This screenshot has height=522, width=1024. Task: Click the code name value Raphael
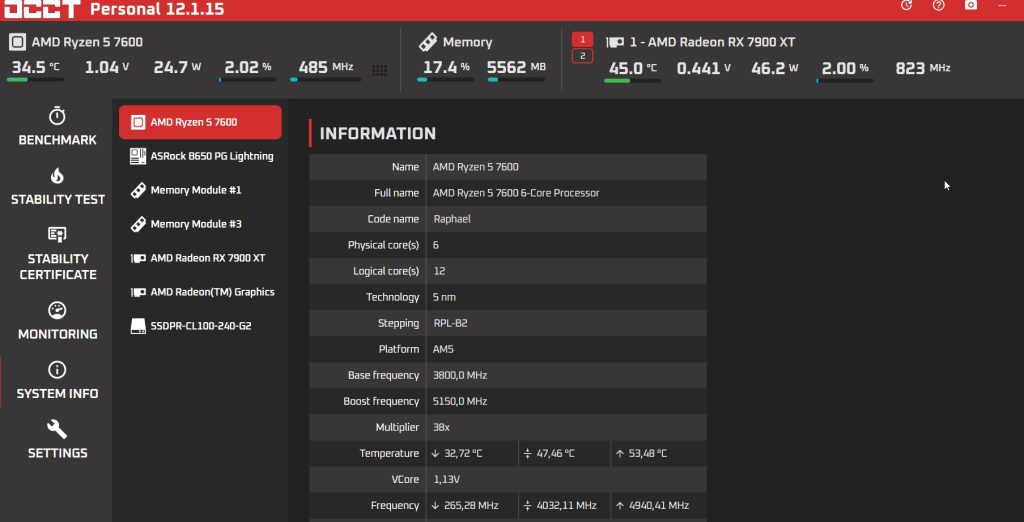pos(452,219)
